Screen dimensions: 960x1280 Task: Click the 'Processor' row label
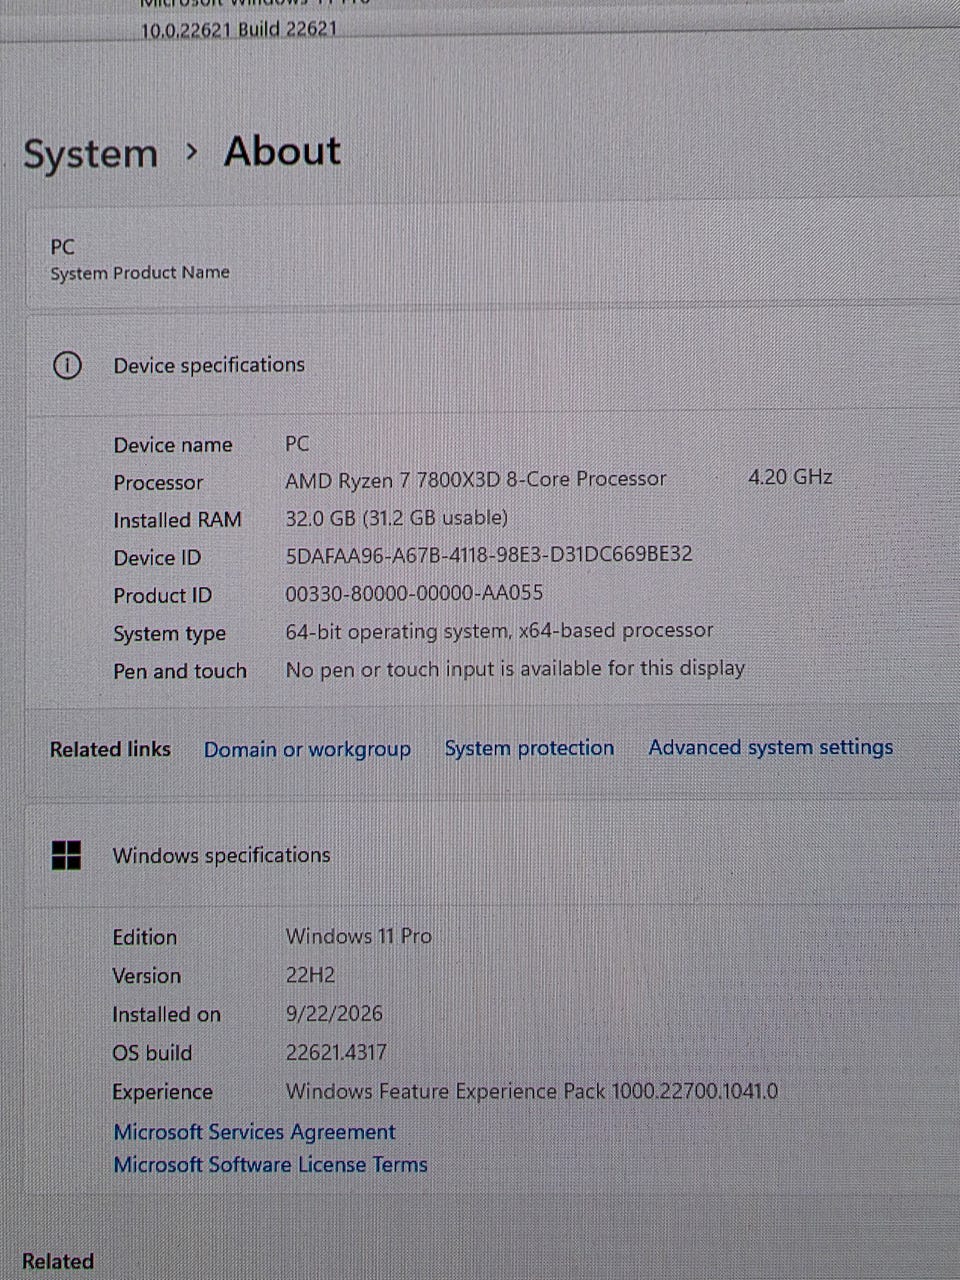point(158,483)
